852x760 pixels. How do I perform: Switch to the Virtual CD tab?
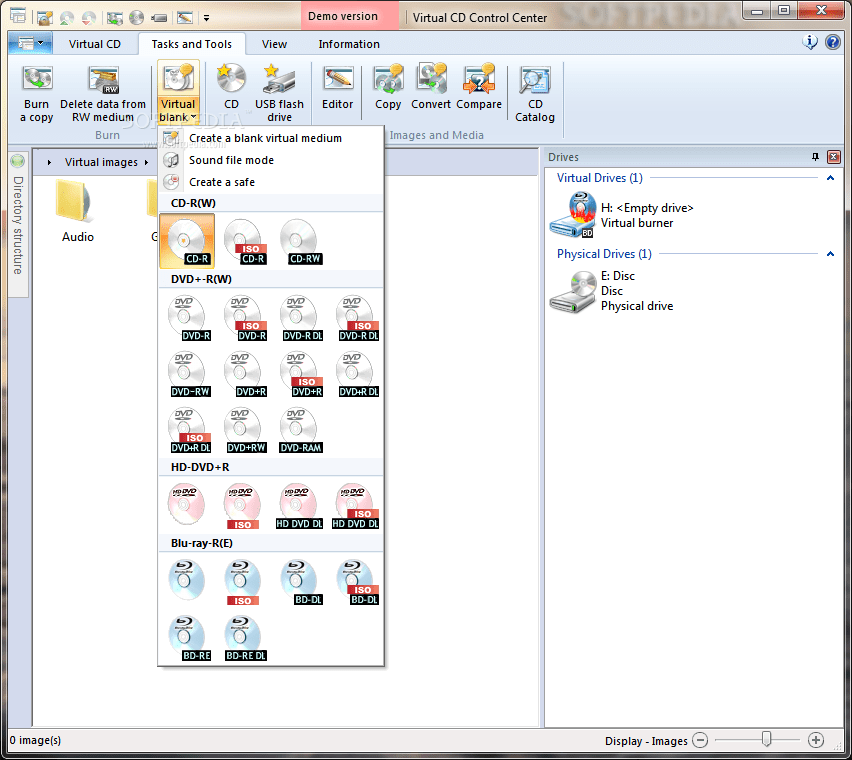click(94, 44)
